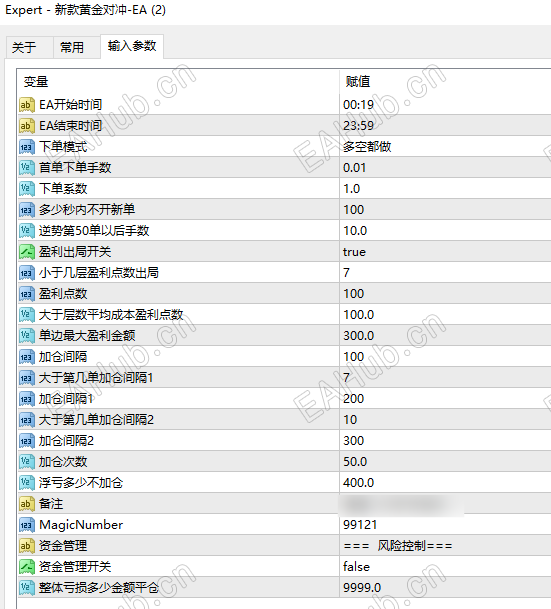The width and height of the screenshot is (551, 609).
Task: Click the double-type icon beside 下单系数
Action: pyautogui.click(x=26, y=188)
